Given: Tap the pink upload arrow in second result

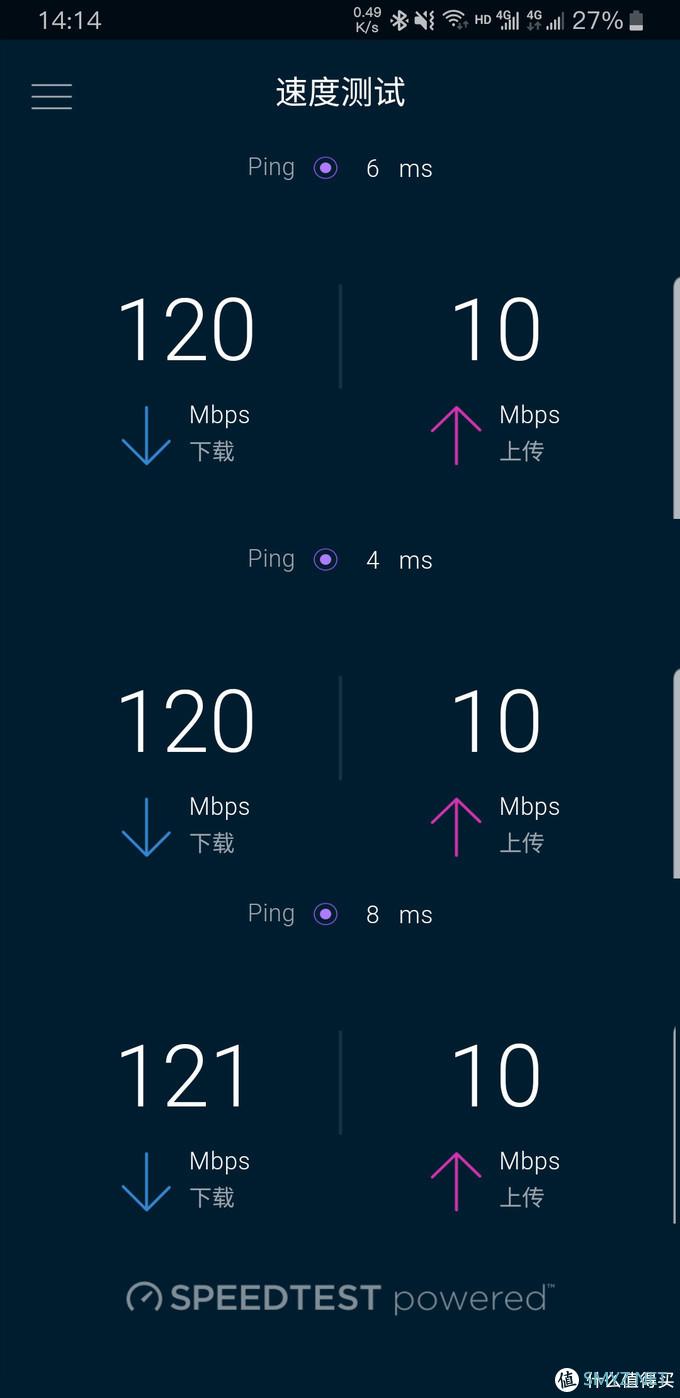Looking at the screenshot, I should pyautogui.click(x=456, y=827).
